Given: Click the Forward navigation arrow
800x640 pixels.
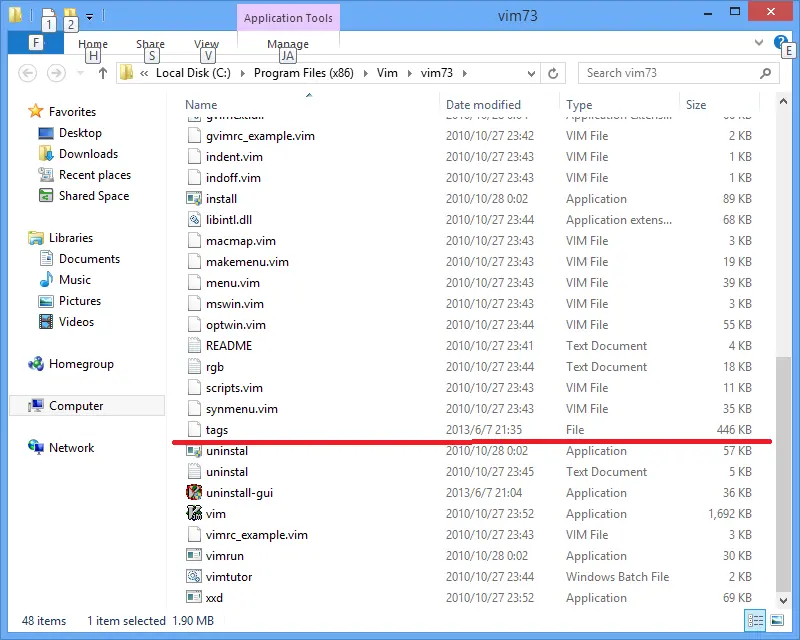Looking at the screenshot, I should coord(56,73).
